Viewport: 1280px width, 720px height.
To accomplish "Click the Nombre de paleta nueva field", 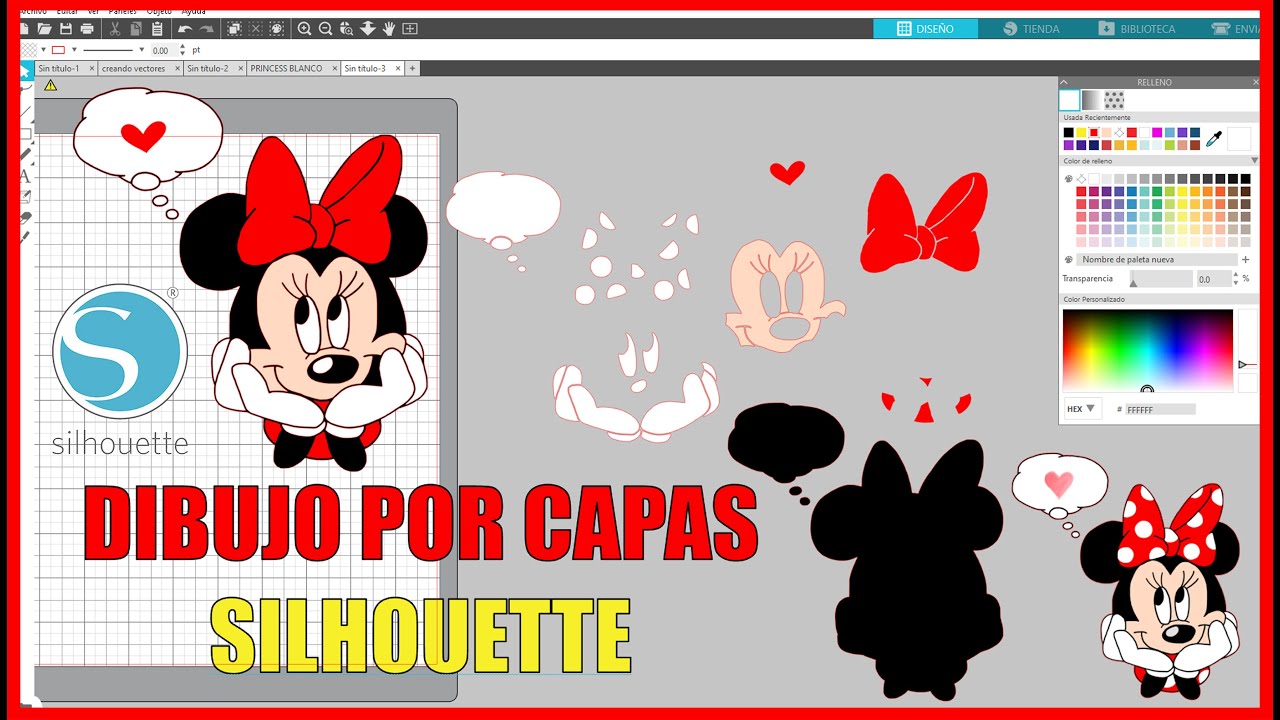I will [x=1157, y=259].
